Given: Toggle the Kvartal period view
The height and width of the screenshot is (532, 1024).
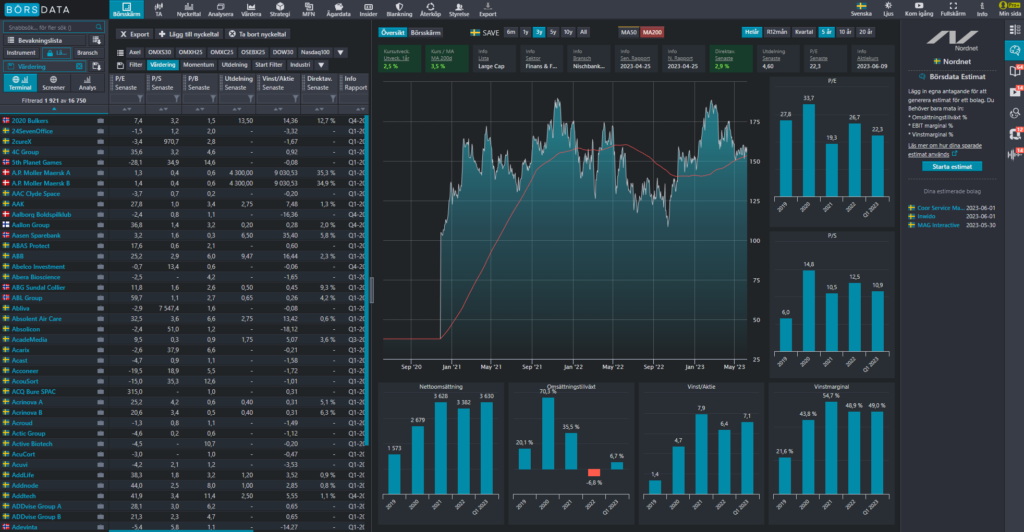Looking at the screenshot, I should 804,32.
